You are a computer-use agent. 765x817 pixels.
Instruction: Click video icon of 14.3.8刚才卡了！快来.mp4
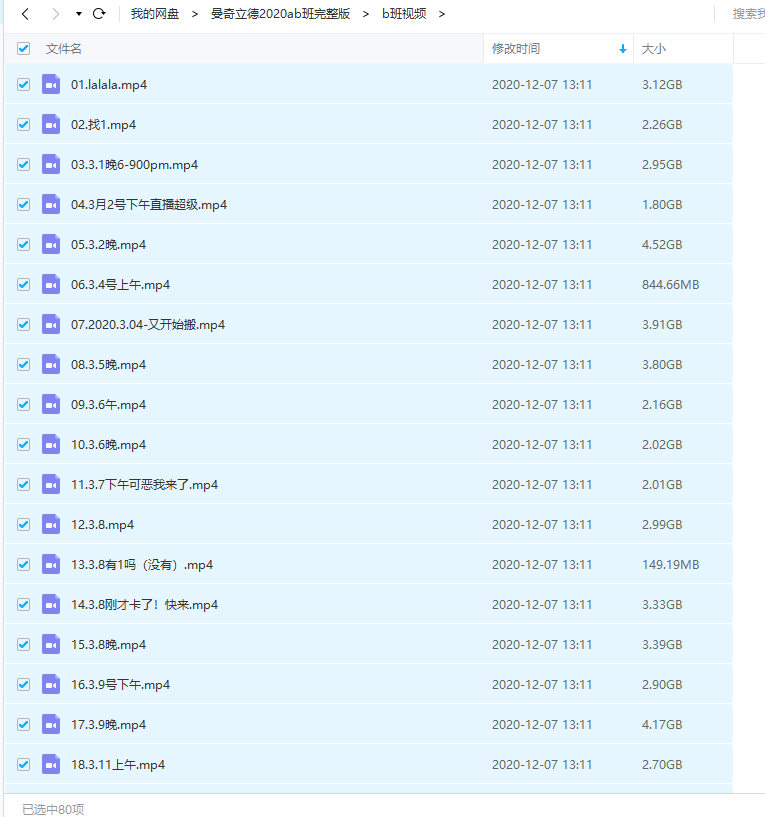pyautogui.click(x=51, y=604)
